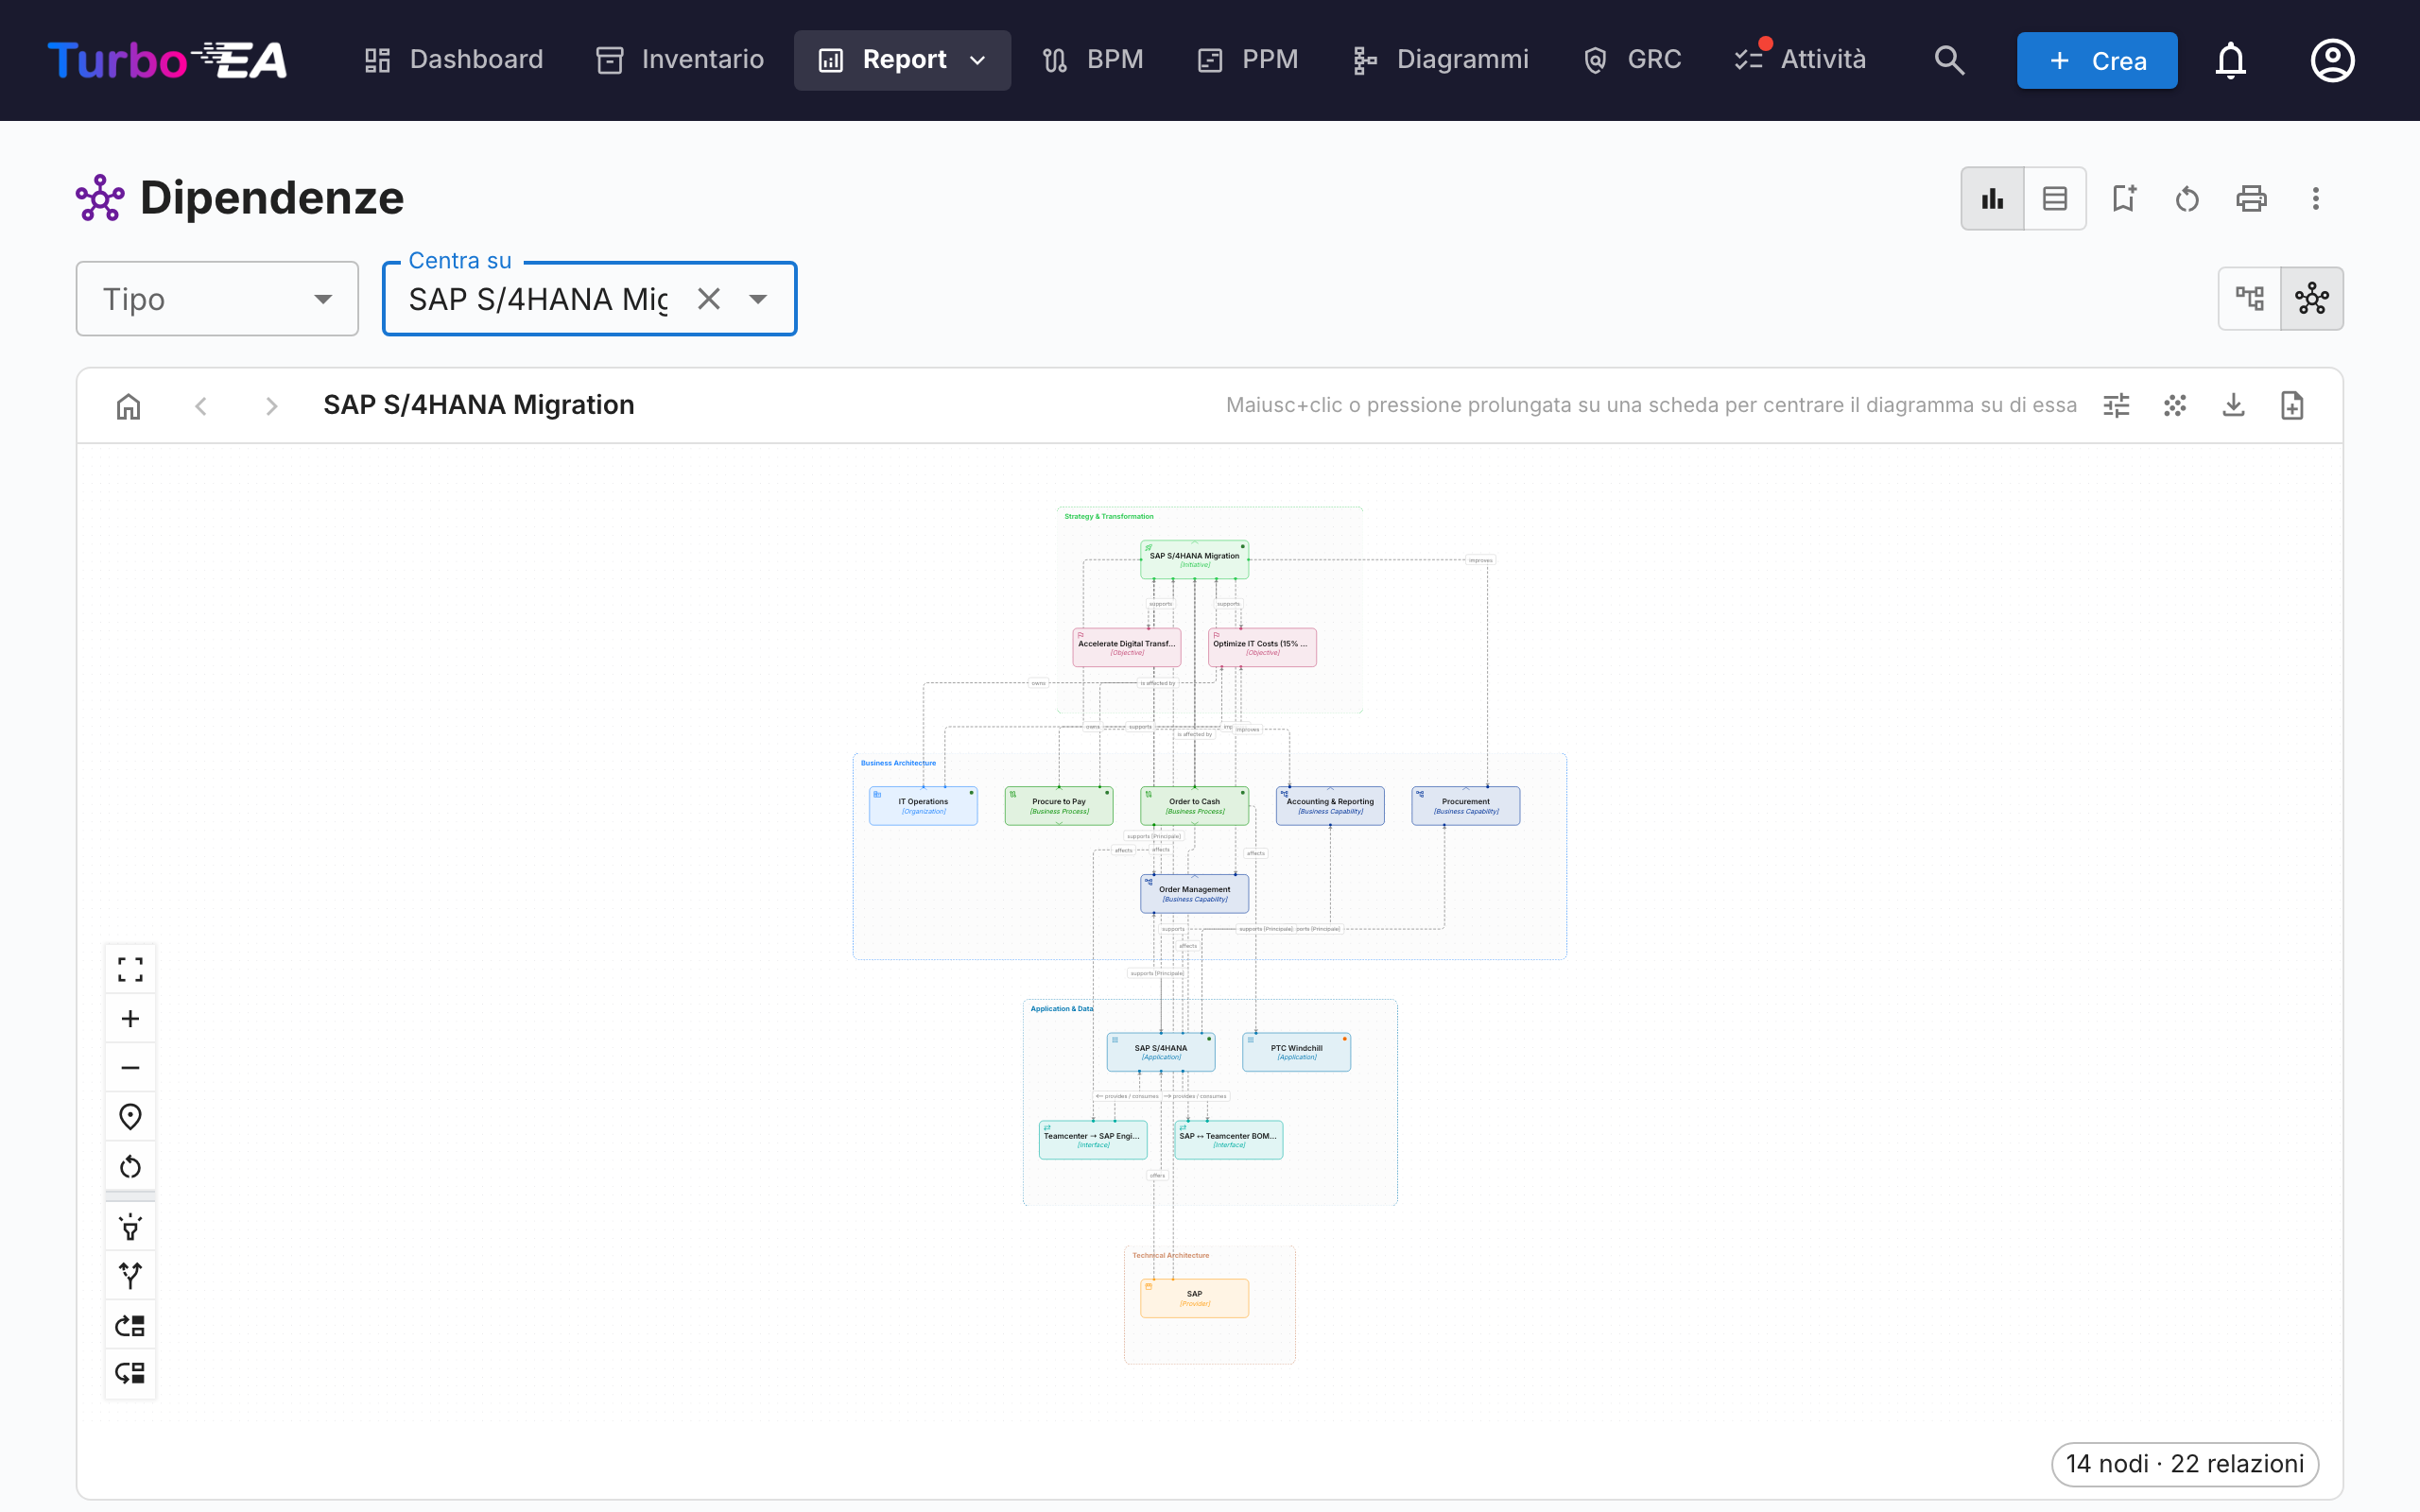Select SAP ↔ Teamcenter BOM interface node
The width and height of the screenshot is (2420, 1512).
point(1228,1139)
